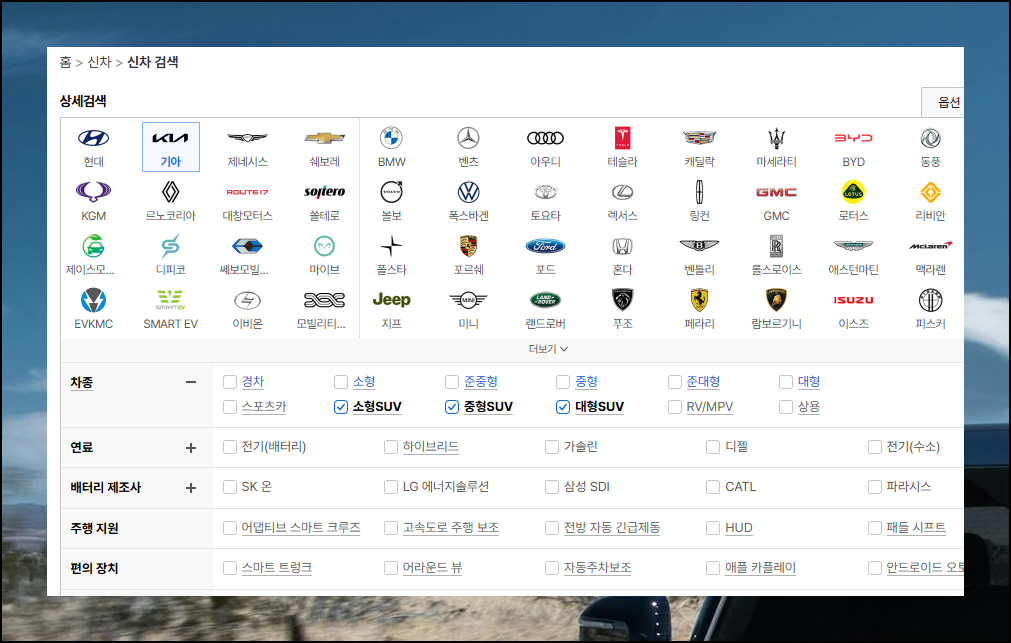Check the LG 에너지솔루션 battery box
The image size is (1011, 643).
pos(391,486)
